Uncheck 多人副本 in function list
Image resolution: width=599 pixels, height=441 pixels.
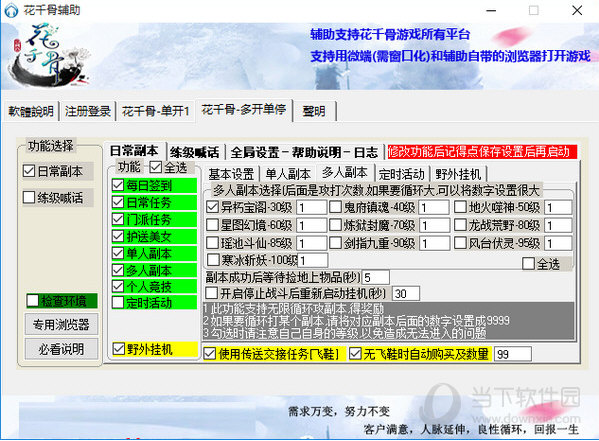pyautogui.click(x=118, y=270)
